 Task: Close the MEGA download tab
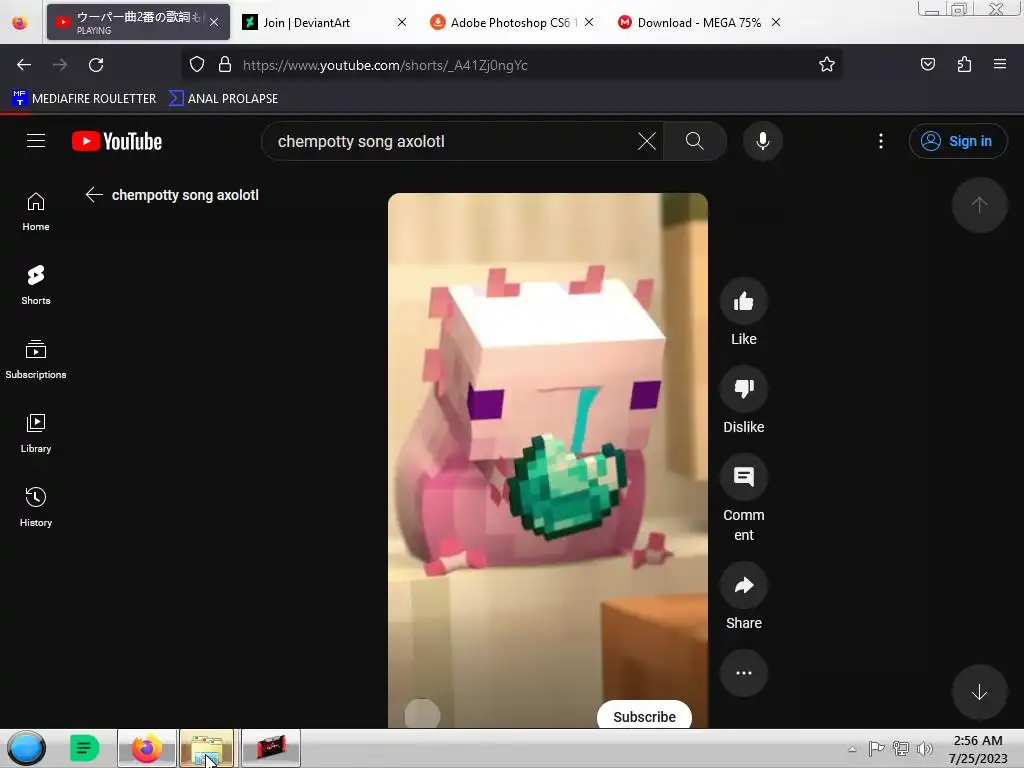(x=776, y=22)
